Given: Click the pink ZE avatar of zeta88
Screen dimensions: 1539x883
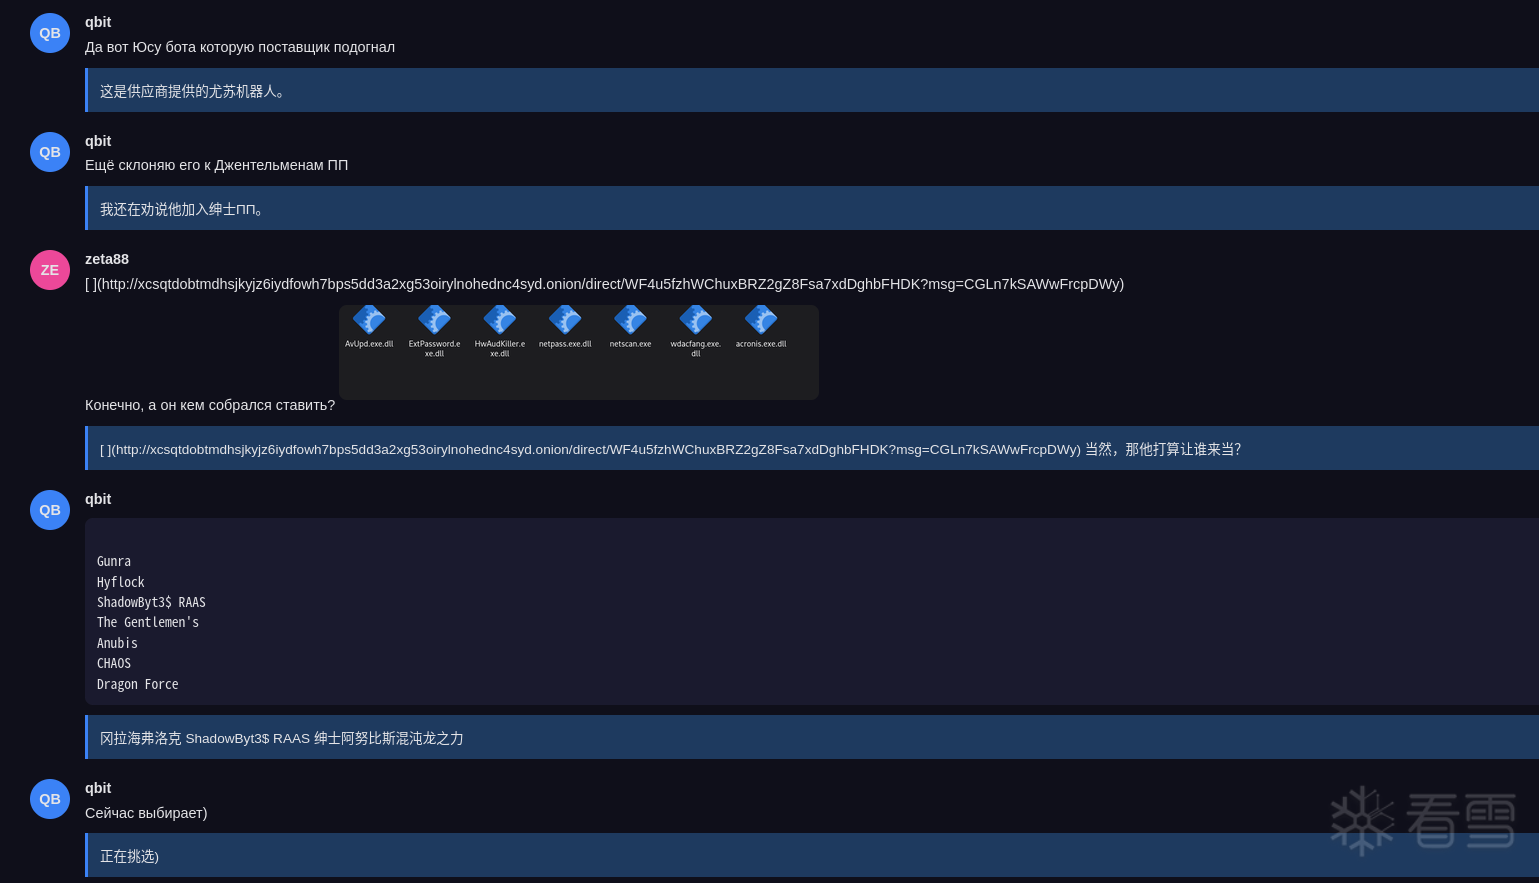Looking at the screenshot, I should (x=50, y=270).
